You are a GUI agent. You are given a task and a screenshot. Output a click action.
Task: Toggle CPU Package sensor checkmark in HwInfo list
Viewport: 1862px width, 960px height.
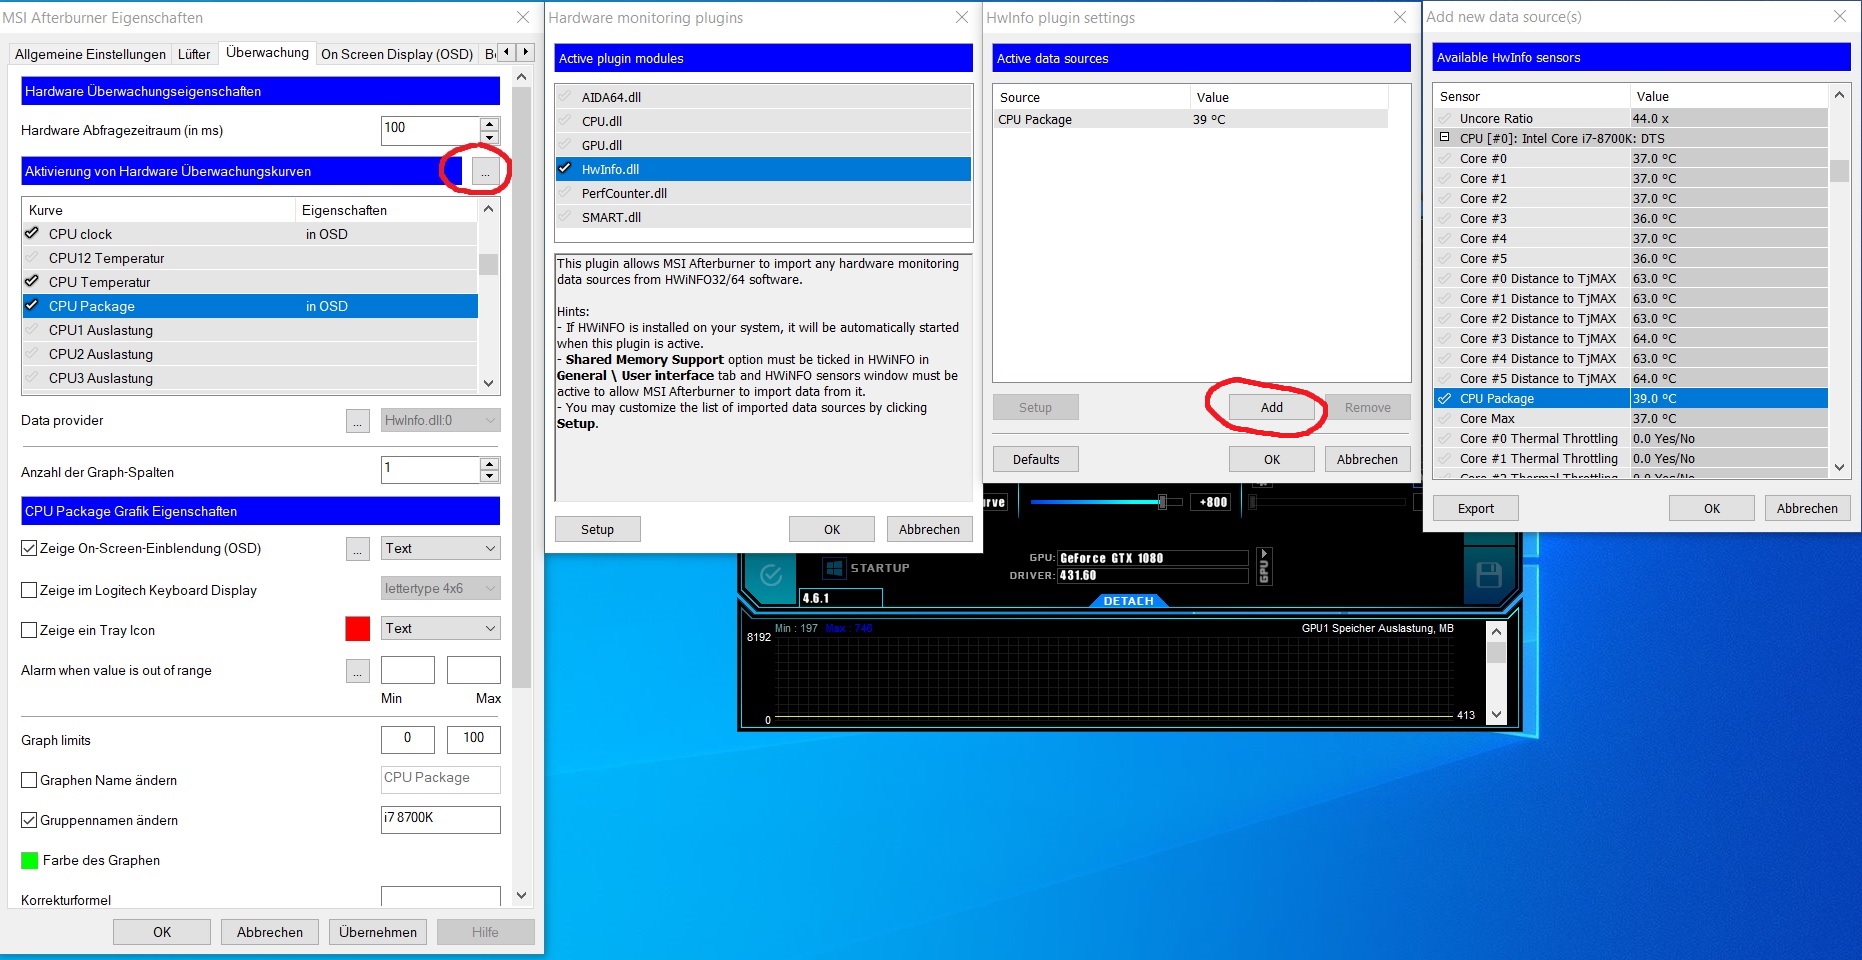pyautogui.click(x=1444, y=398)
